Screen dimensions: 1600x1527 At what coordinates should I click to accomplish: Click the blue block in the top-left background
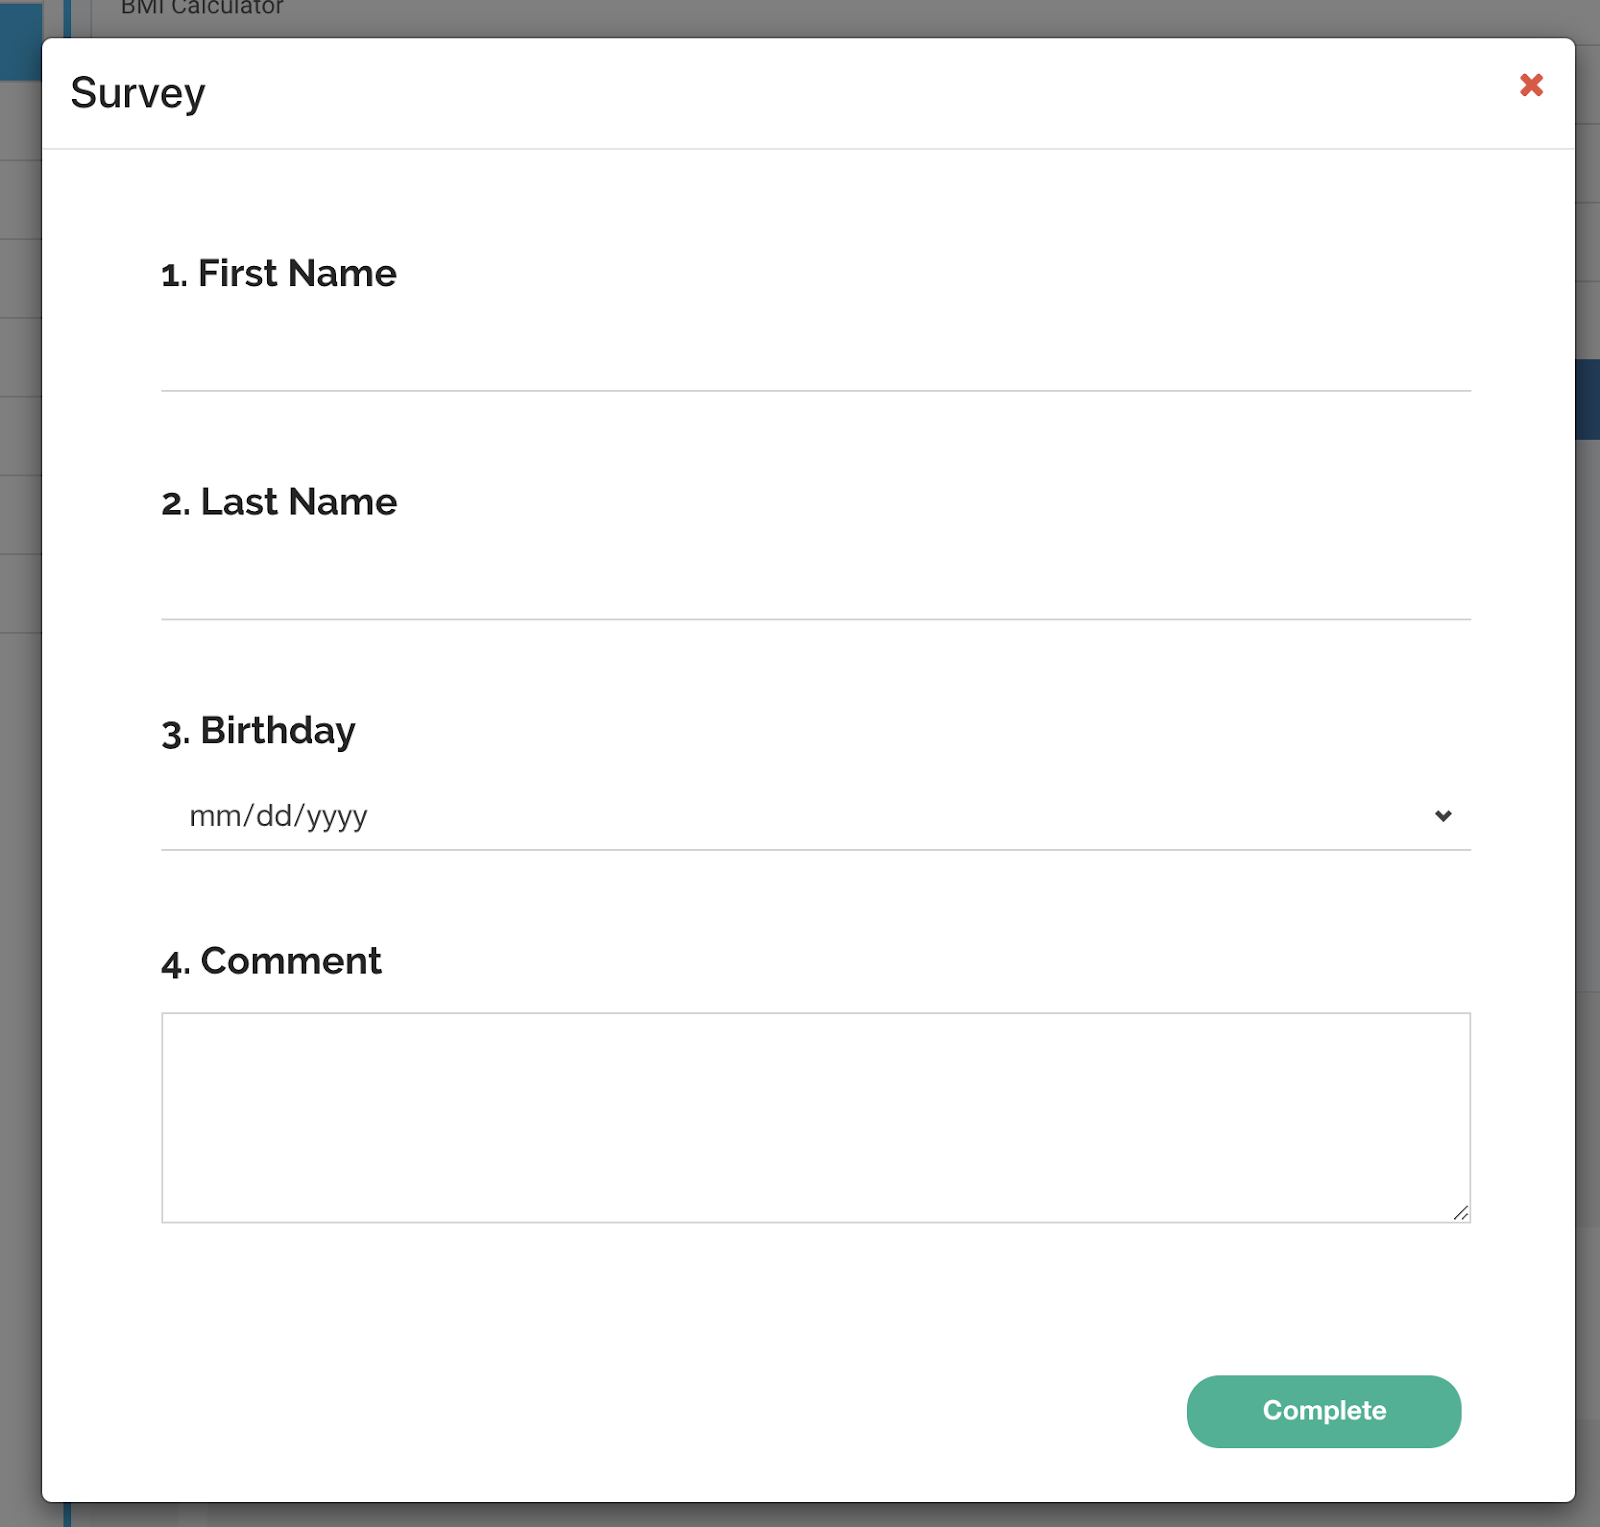tap(20, 40)
